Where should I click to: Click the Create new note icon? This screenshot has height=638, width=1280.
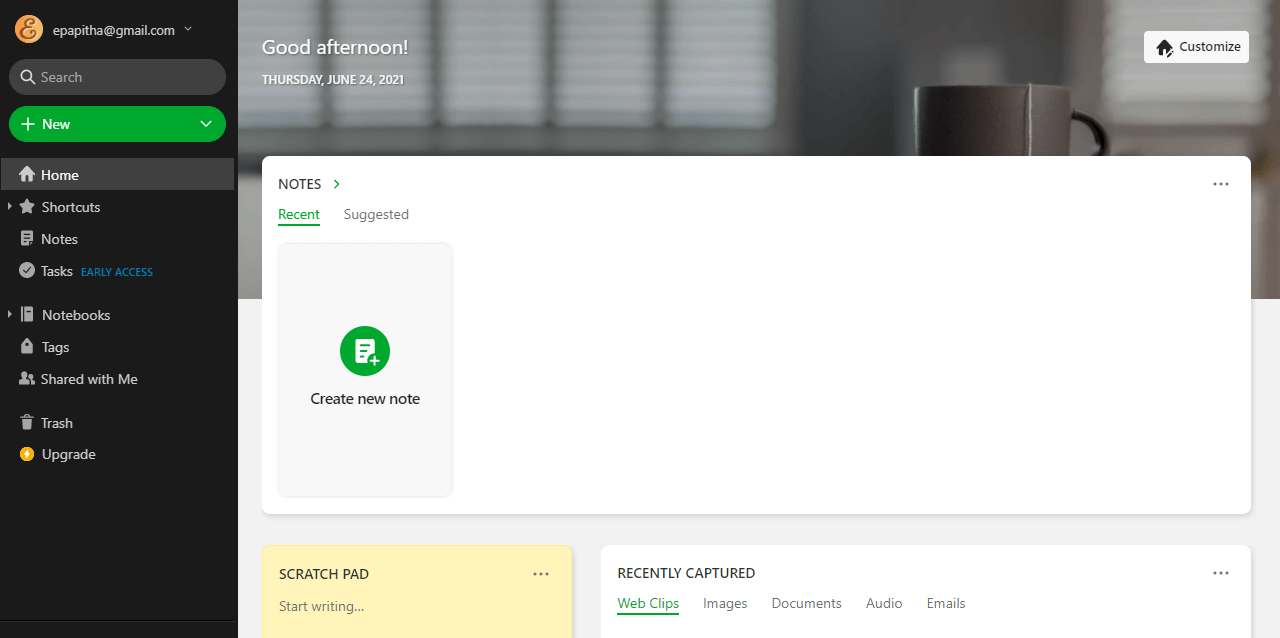(x=364, y=351)
